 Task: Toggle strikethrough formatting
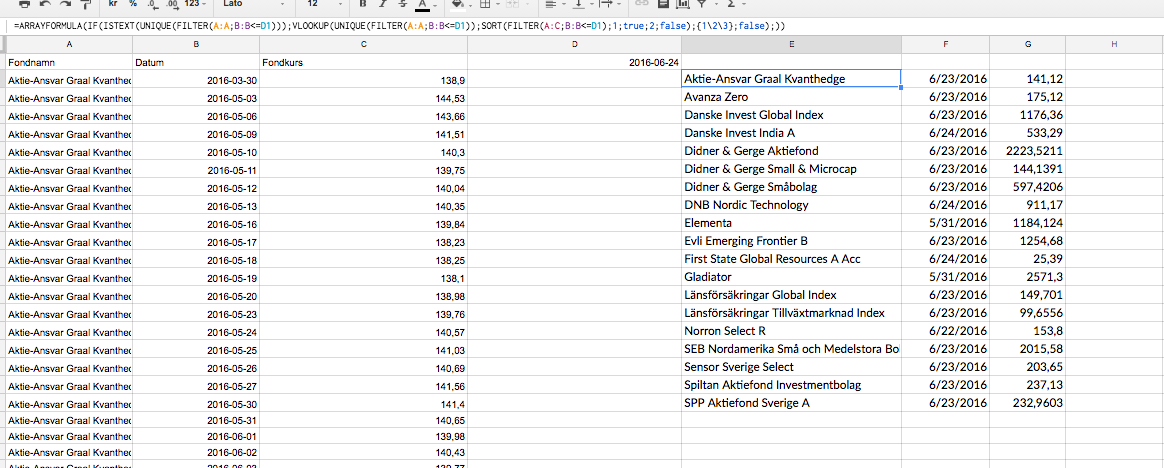click(x=402, y=4)
